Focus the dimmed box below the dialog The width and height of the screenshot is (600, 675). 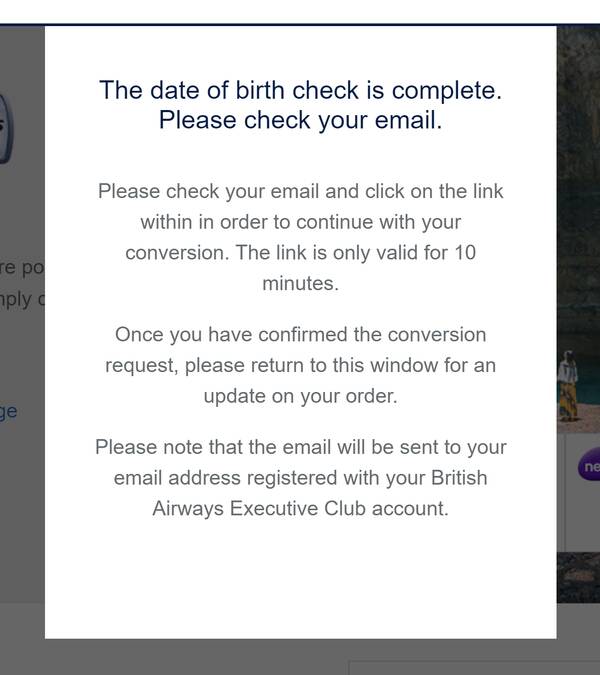474,668
